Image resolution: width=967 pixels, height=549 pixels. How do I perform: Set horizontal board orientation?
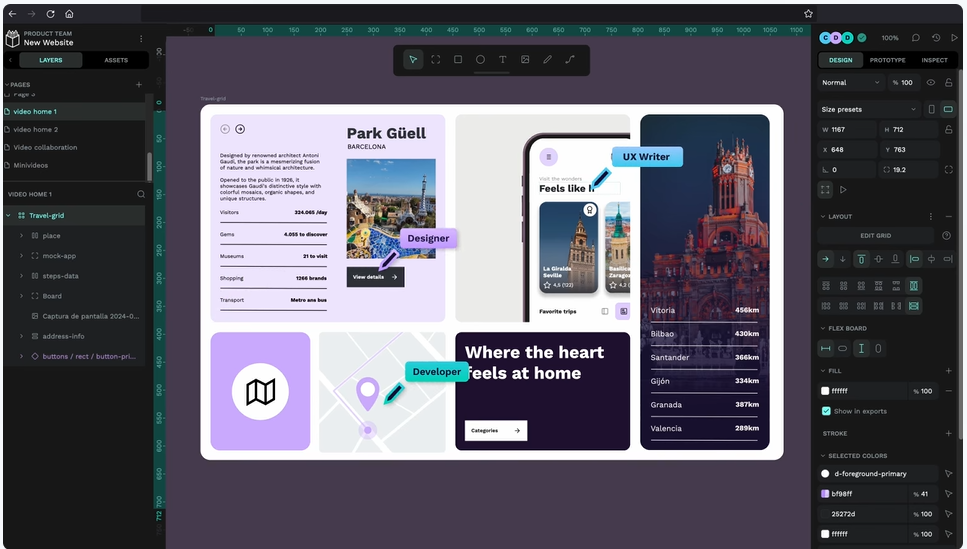948,109
